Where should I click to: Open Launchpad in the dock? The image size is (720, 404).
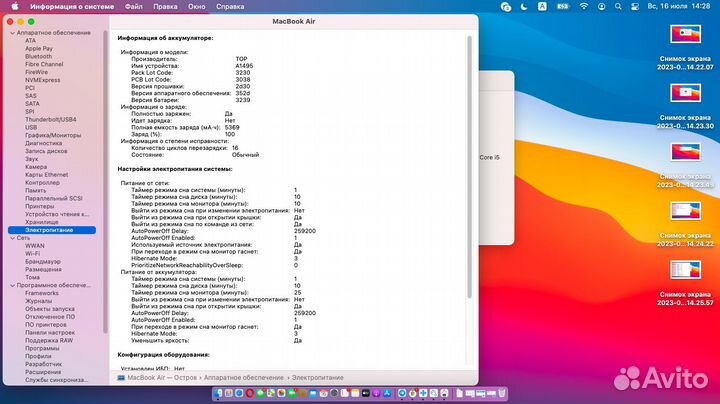click(x=228, y=393)
